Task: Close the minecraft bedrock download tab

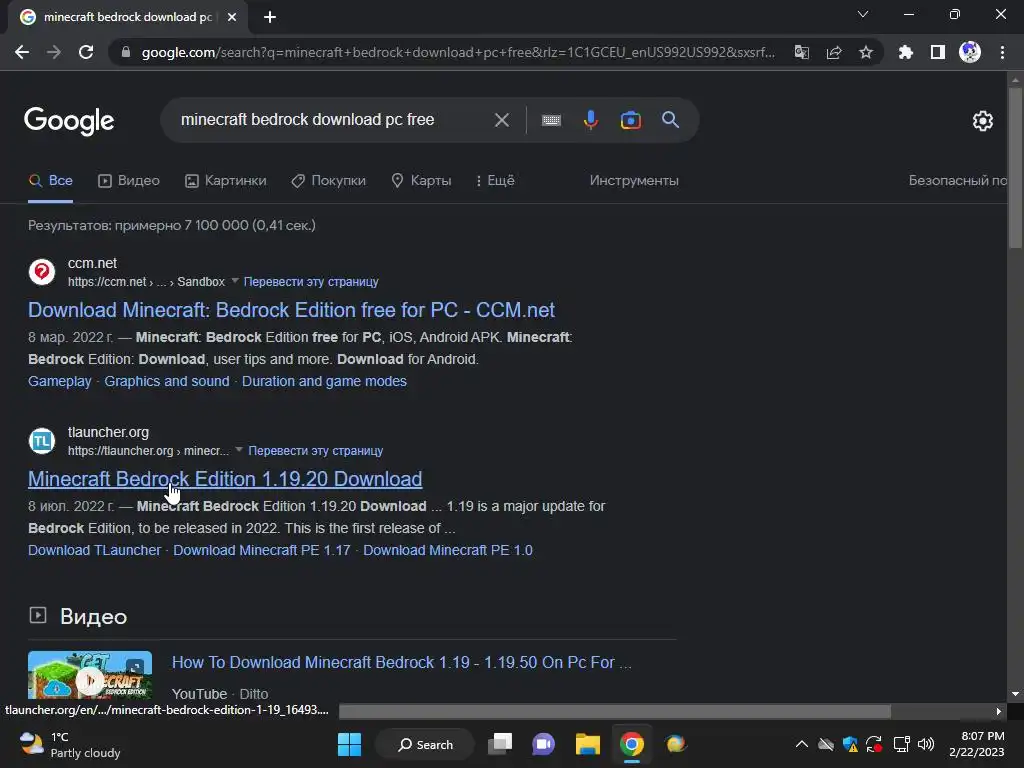Action: [232, 17]
